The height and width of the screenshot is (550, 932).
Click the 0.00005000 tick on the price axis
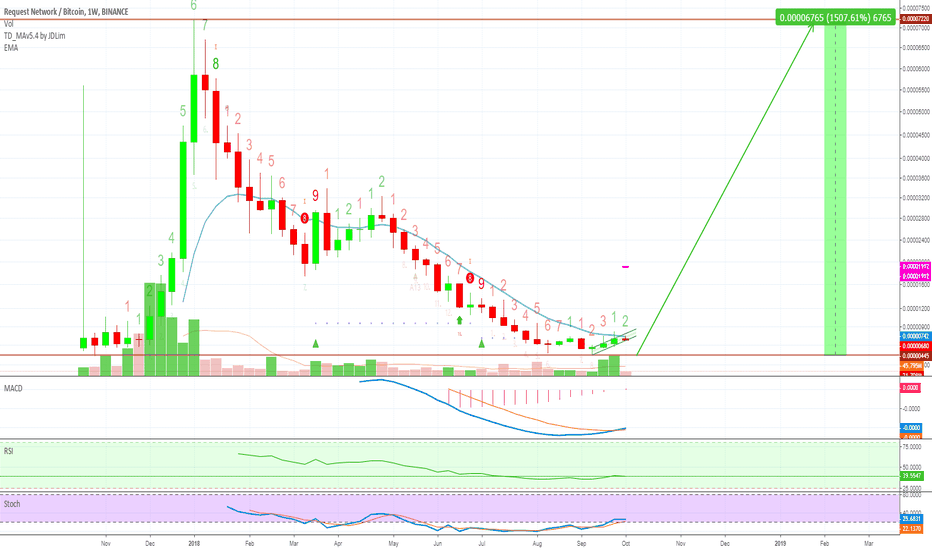click(916, 112)
